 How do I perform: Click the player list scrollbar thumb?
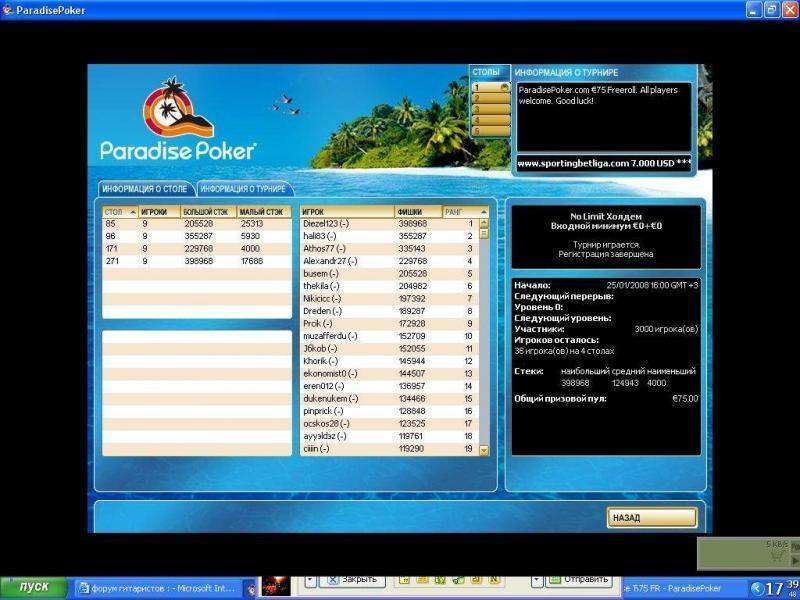point(484,234)
